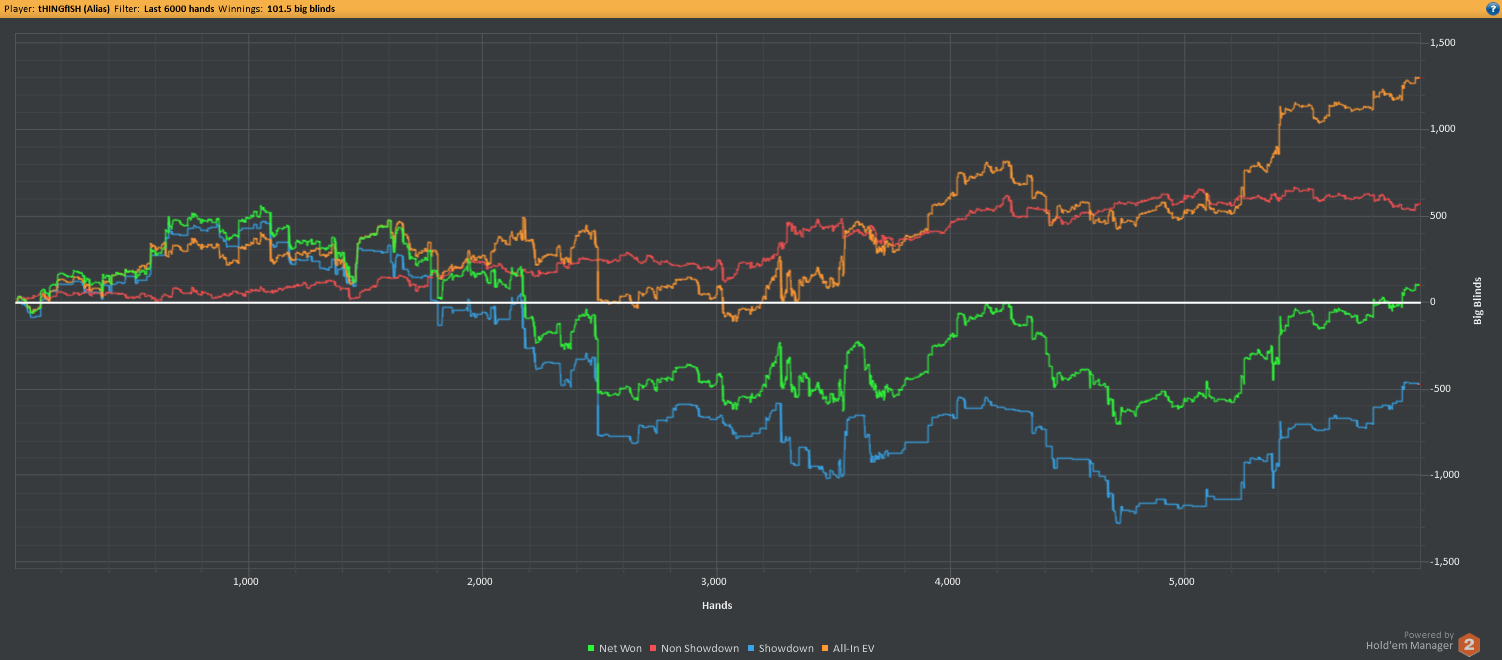Toggle the All-In EV orange legend swatch

[x=825, y=649]
